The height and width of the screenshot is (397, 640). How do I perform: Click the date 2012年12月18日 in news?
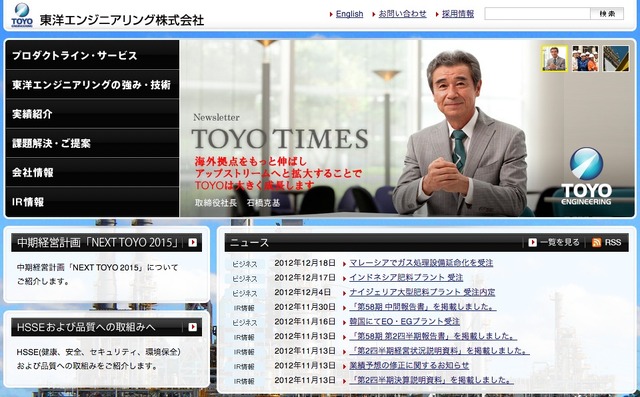[305, 263]
